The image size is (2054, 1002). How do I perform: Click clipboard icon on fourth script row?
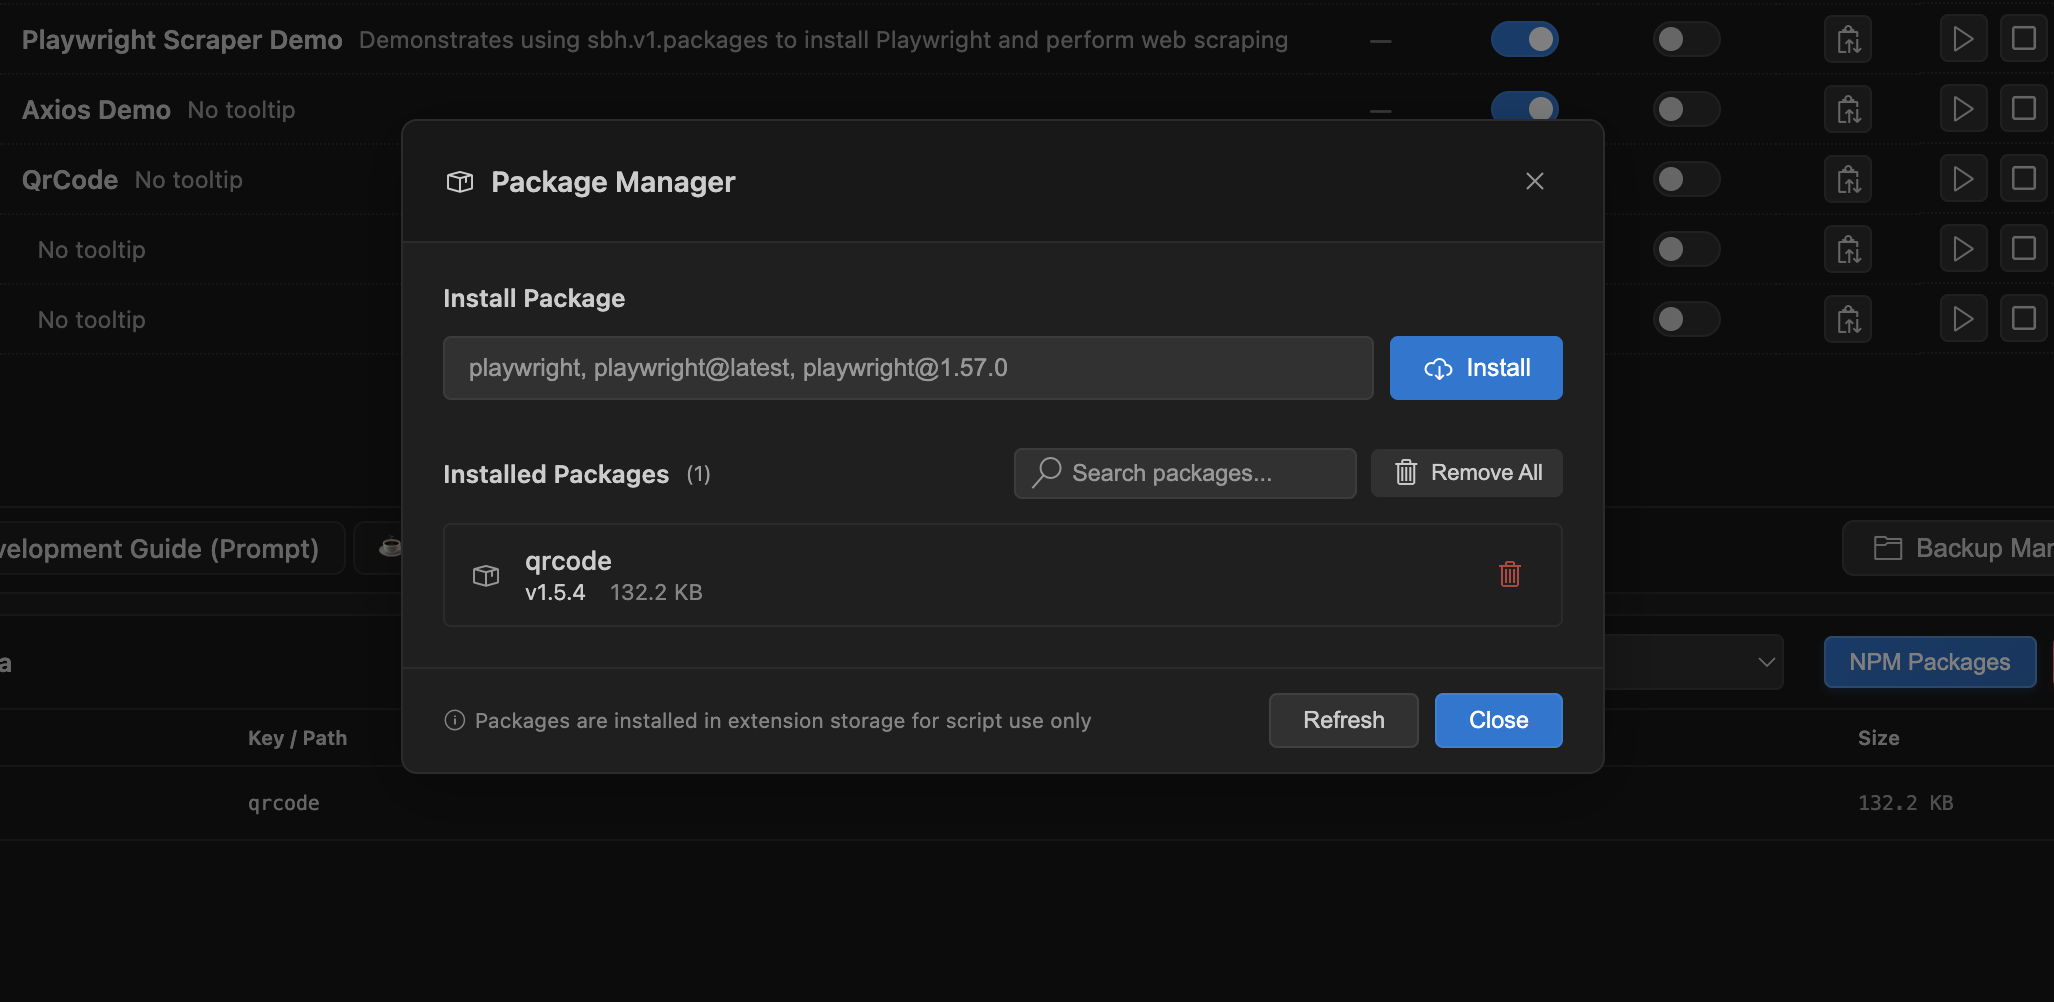pyautogui.click(x=1848, y=250)
